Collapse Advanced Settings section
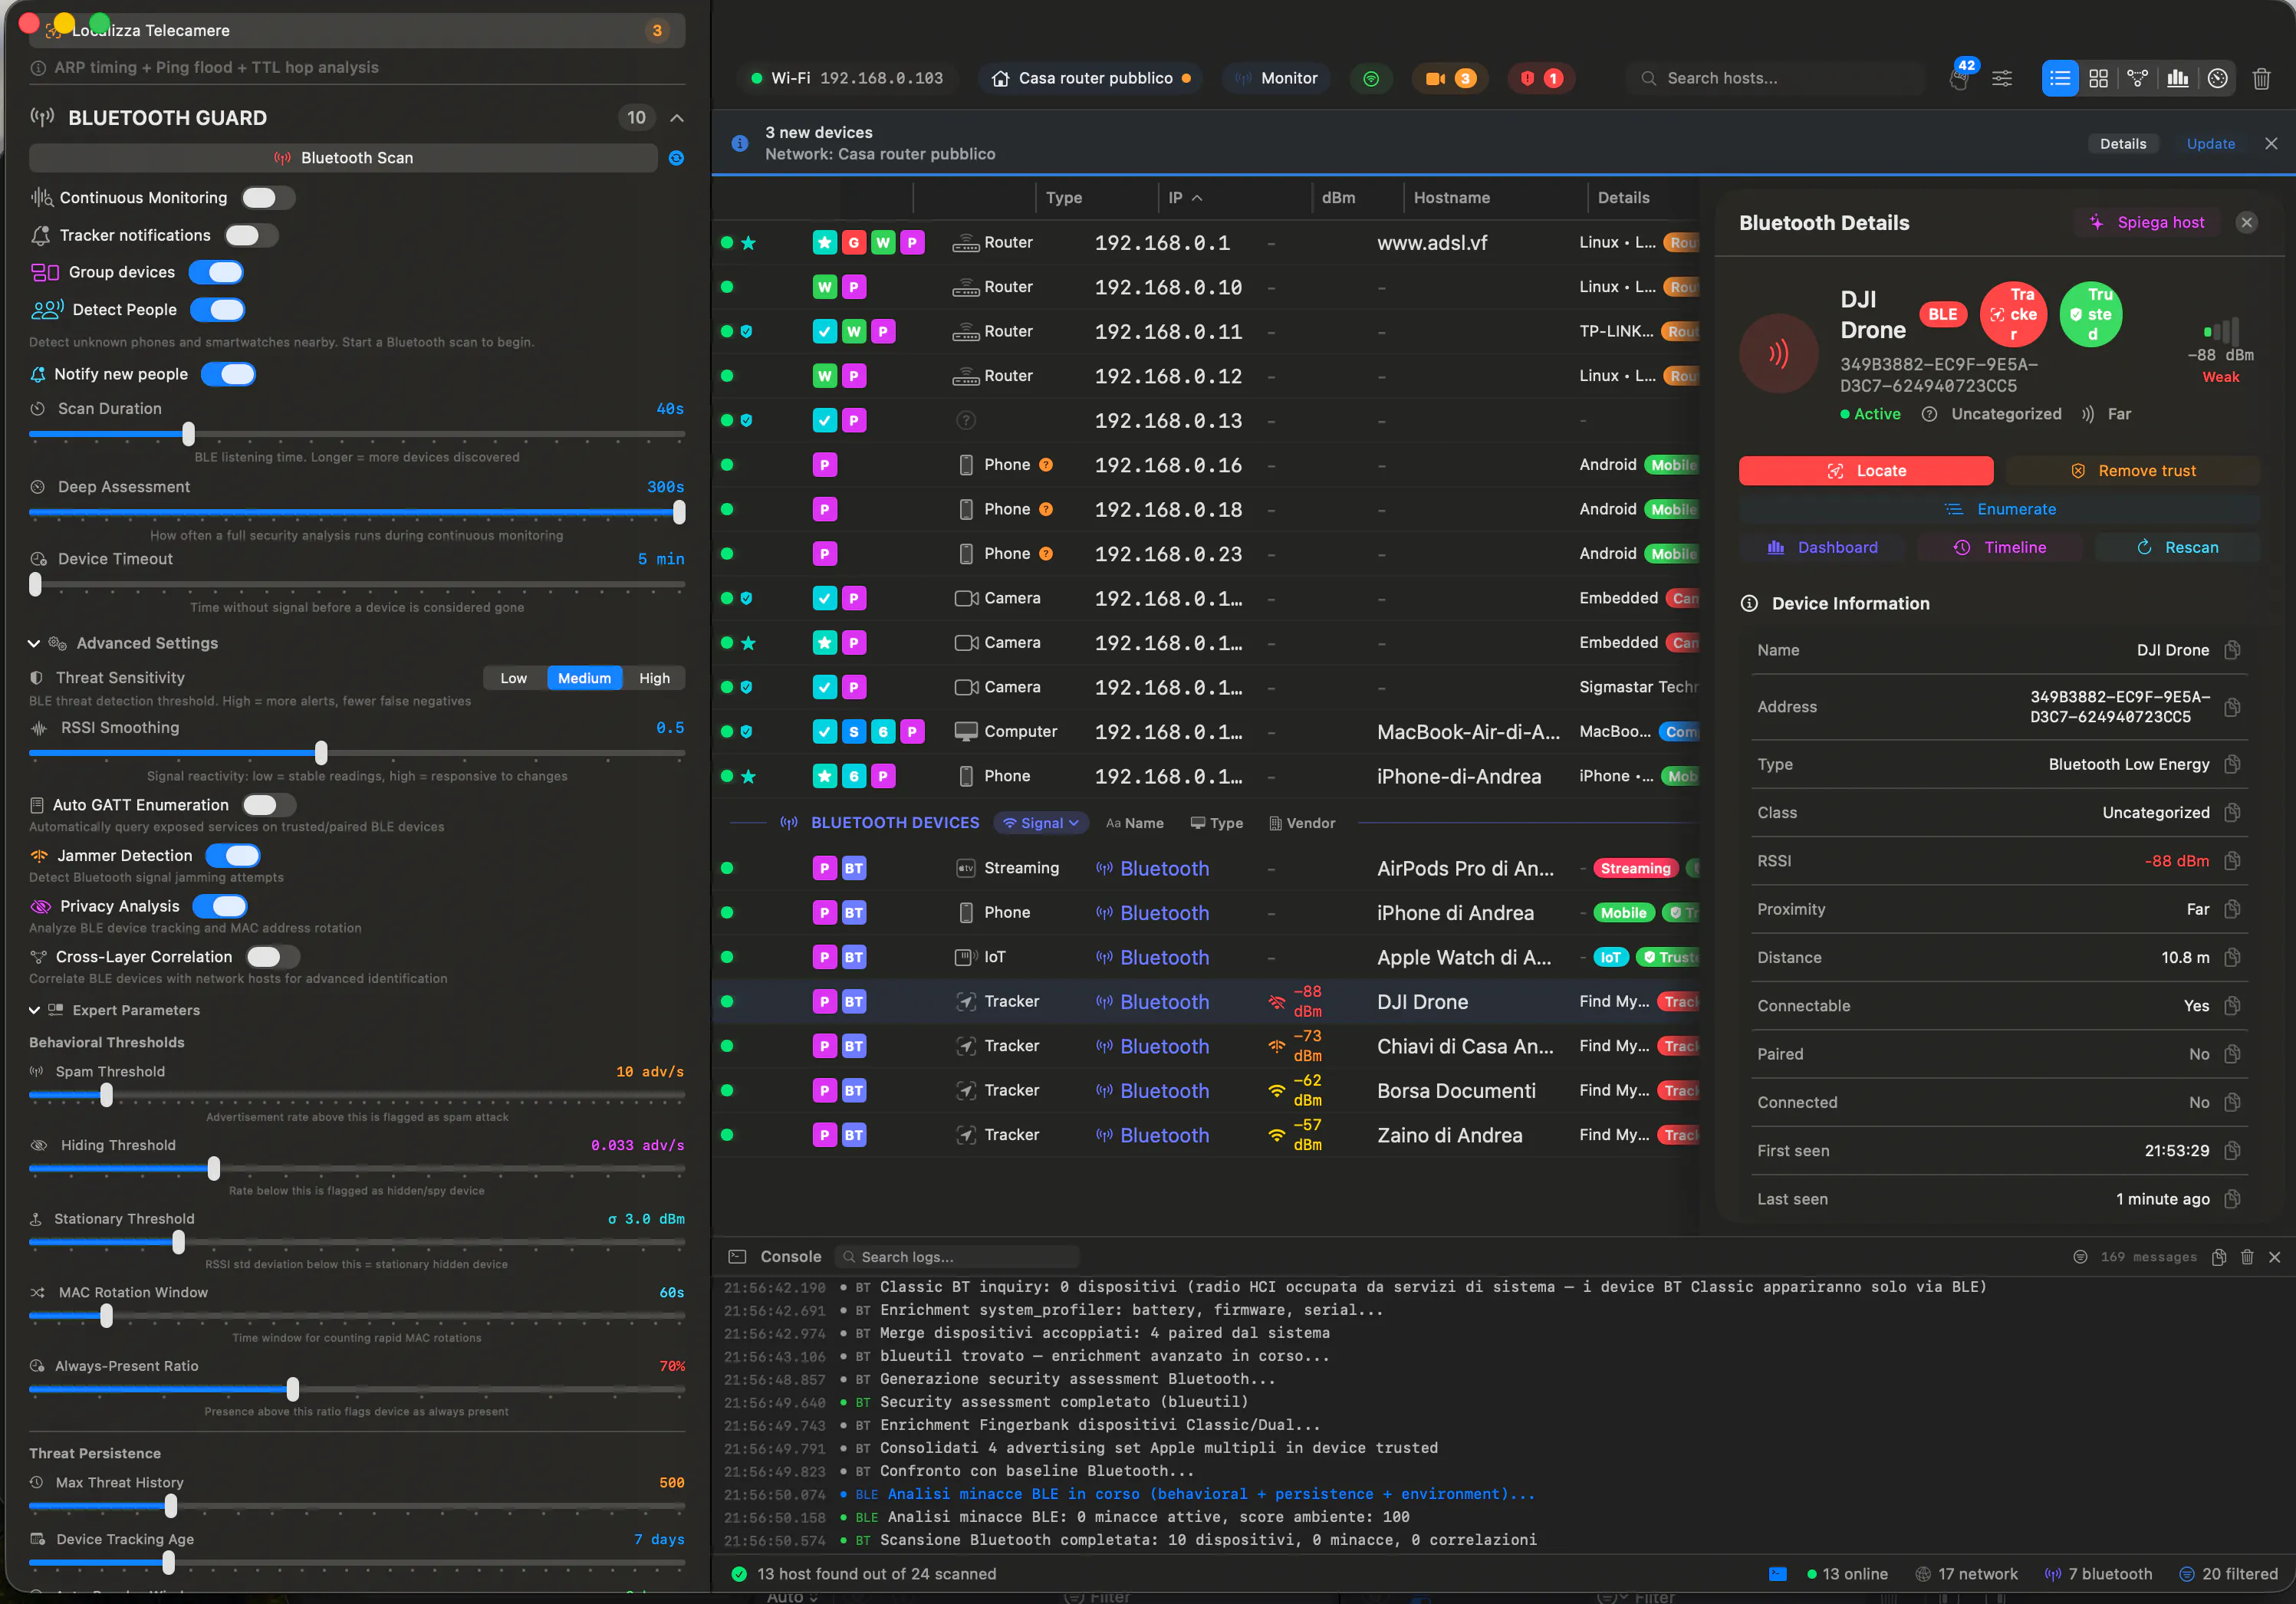Image resolution: width=2296 pixels, height=1604 pixels. (x=34, y=643)
